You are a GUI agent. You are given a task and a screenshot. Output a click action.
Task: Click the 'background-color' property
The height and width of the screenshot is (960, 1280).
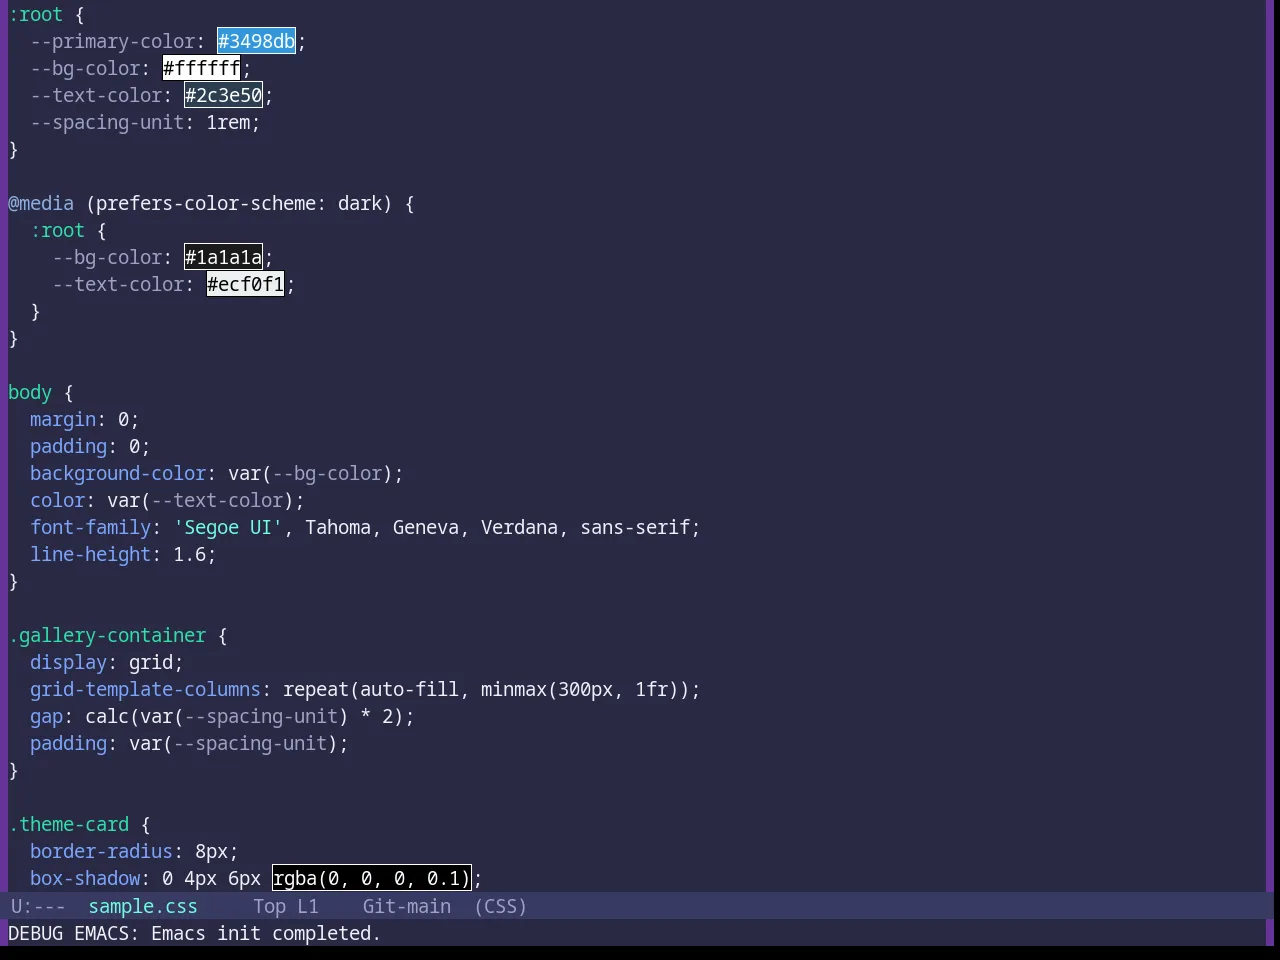[x=118, y=473]
